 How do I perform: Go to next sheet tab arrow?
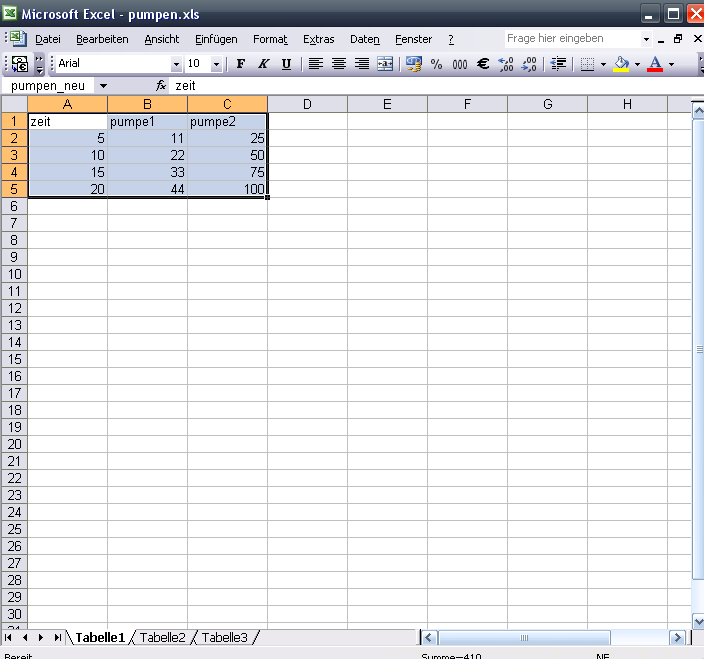pos(41,637)
